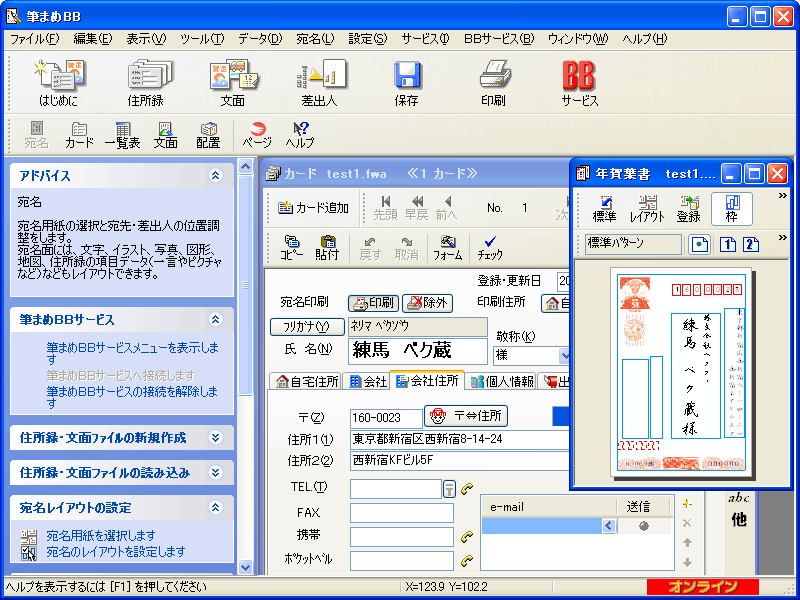Open the BB サービス icon

580,83
